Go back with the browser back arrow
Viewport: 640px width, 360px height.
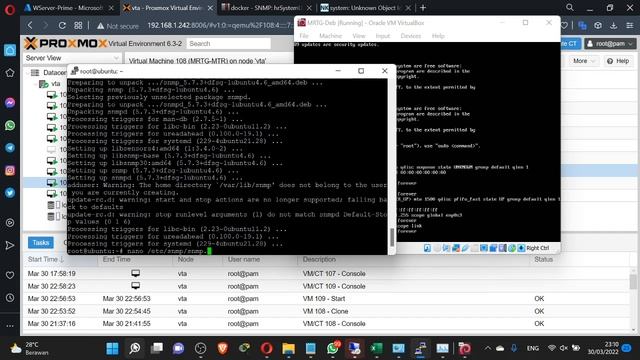coord(30,25)
